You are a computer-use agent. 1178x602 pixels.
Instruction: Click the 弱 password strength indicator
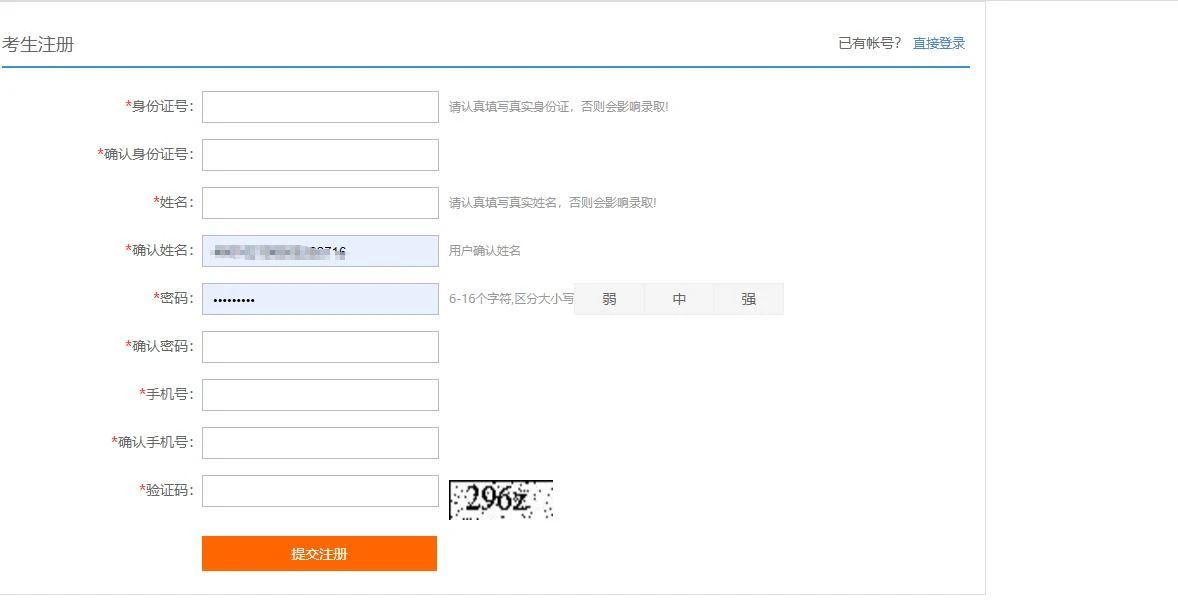(x=609, y=299)
